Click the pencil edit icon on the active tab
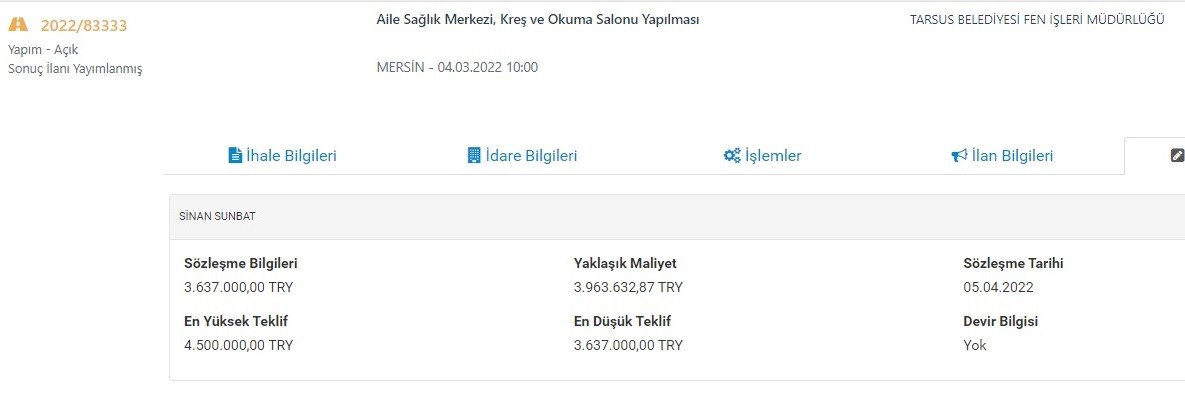The width and height of the screenshot is (1185, 395). [1177, 156]
